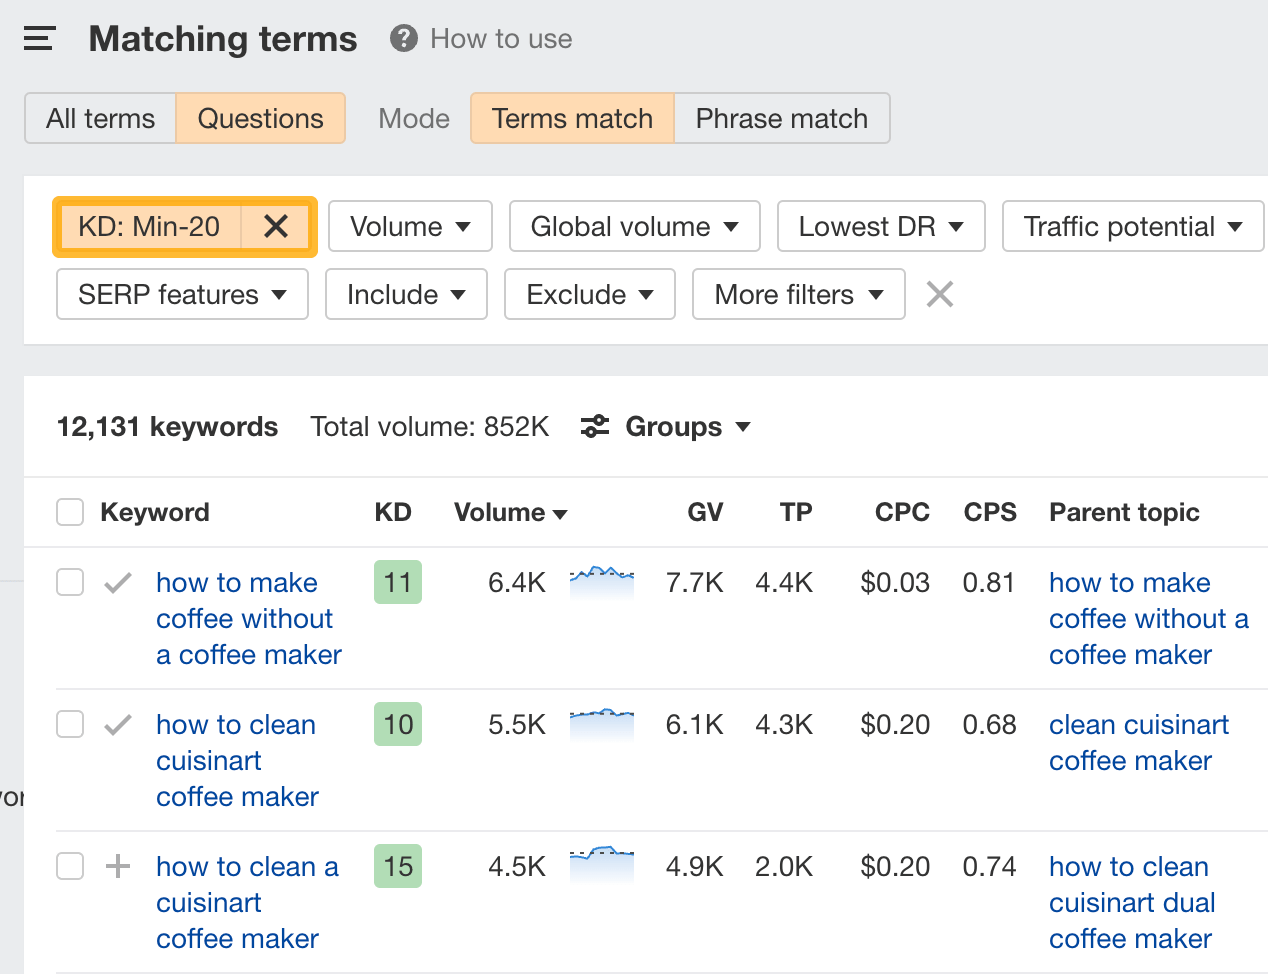Check the row for how to make coffee
The height and width of the screenshot is (974, 1268).
pyautogui.click(x=69, y=582)
